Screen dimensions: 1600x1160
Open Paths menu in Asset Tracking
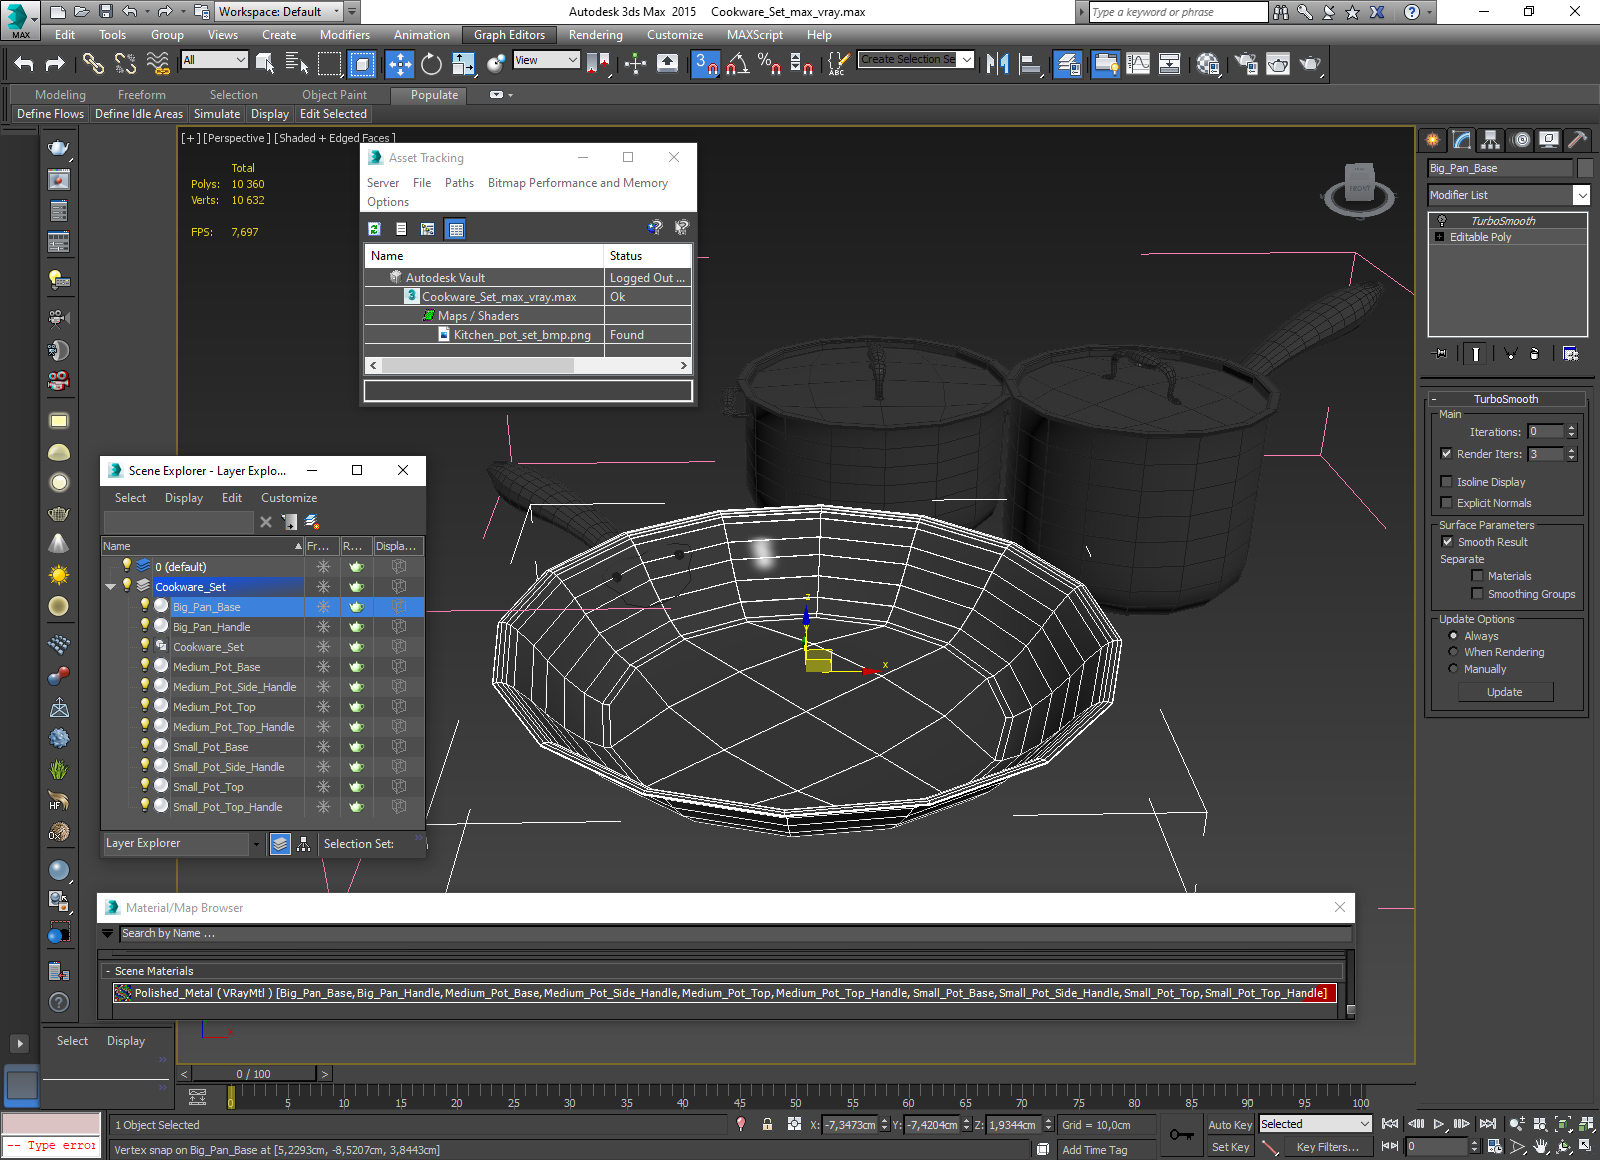pos(459,183)
